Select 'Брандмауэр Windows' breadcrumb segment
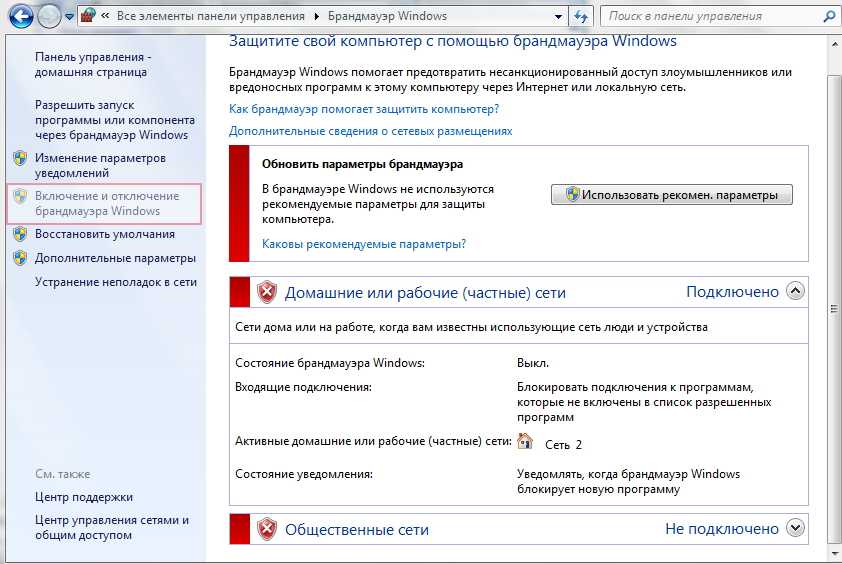842x564 pixels. (387, 16)
